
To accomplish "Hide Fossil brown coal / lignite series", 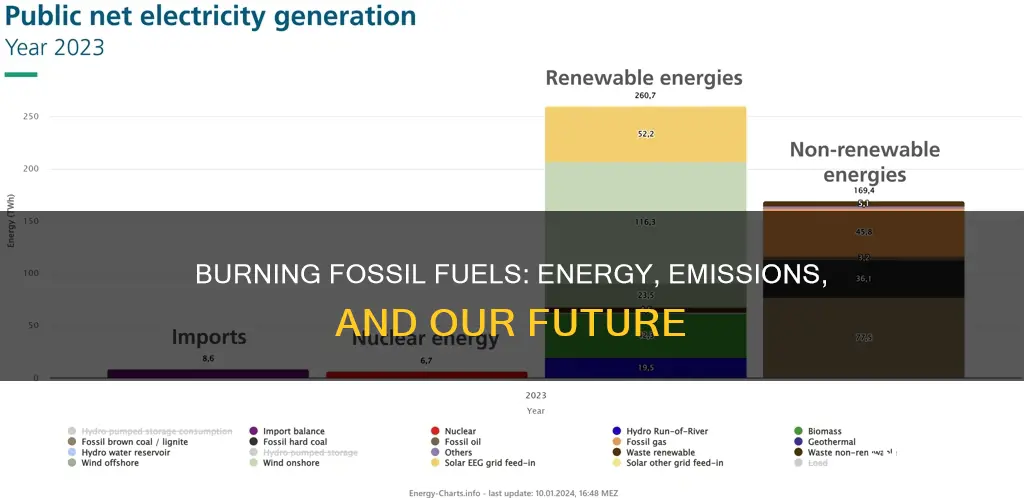I will click(x=128, y=442).
